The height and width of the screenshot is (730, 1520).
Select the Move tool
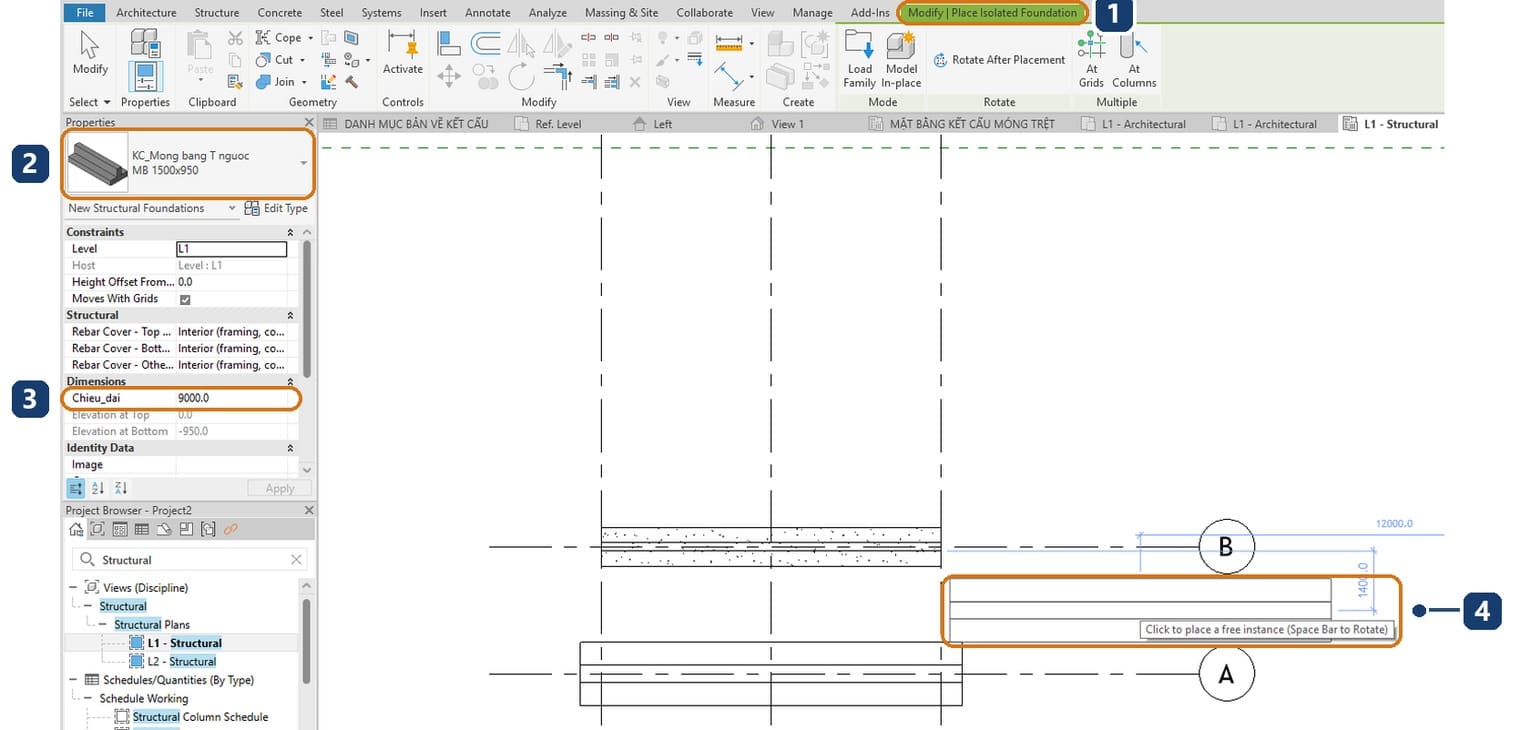[x=448, y=76]
